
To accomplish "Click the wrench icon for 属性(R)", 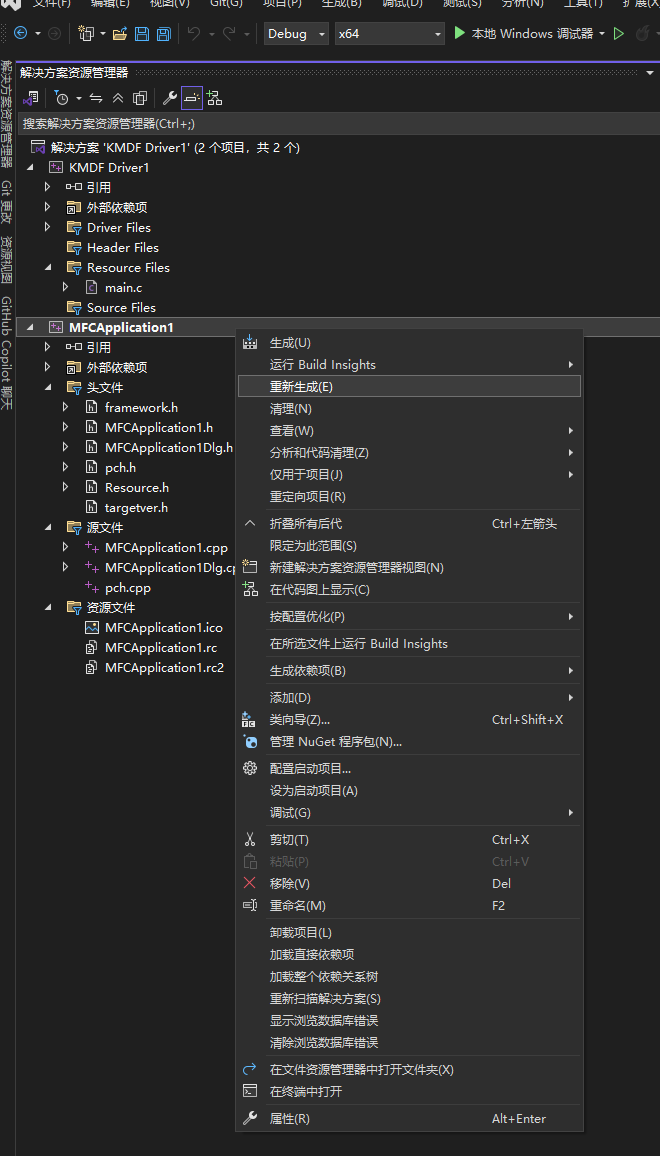I will point(249,1118).
